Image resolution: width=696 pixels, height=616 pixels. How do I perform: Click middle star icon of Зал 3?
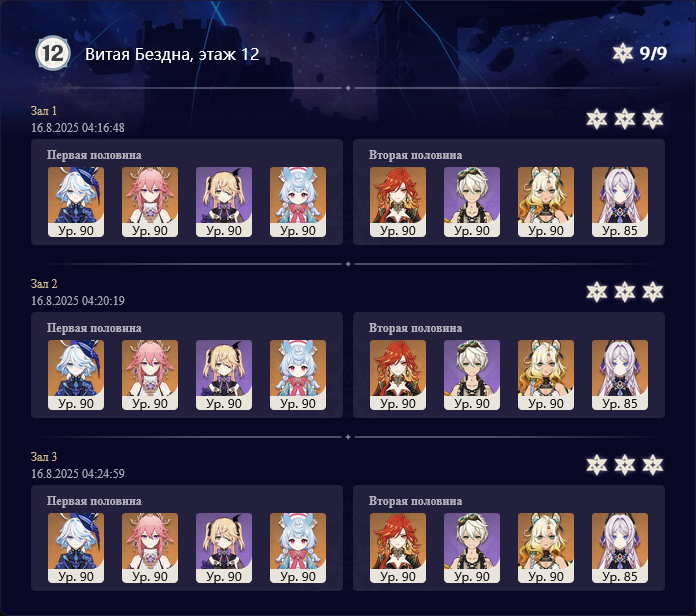pyautogui.click(x=625, y=465)
